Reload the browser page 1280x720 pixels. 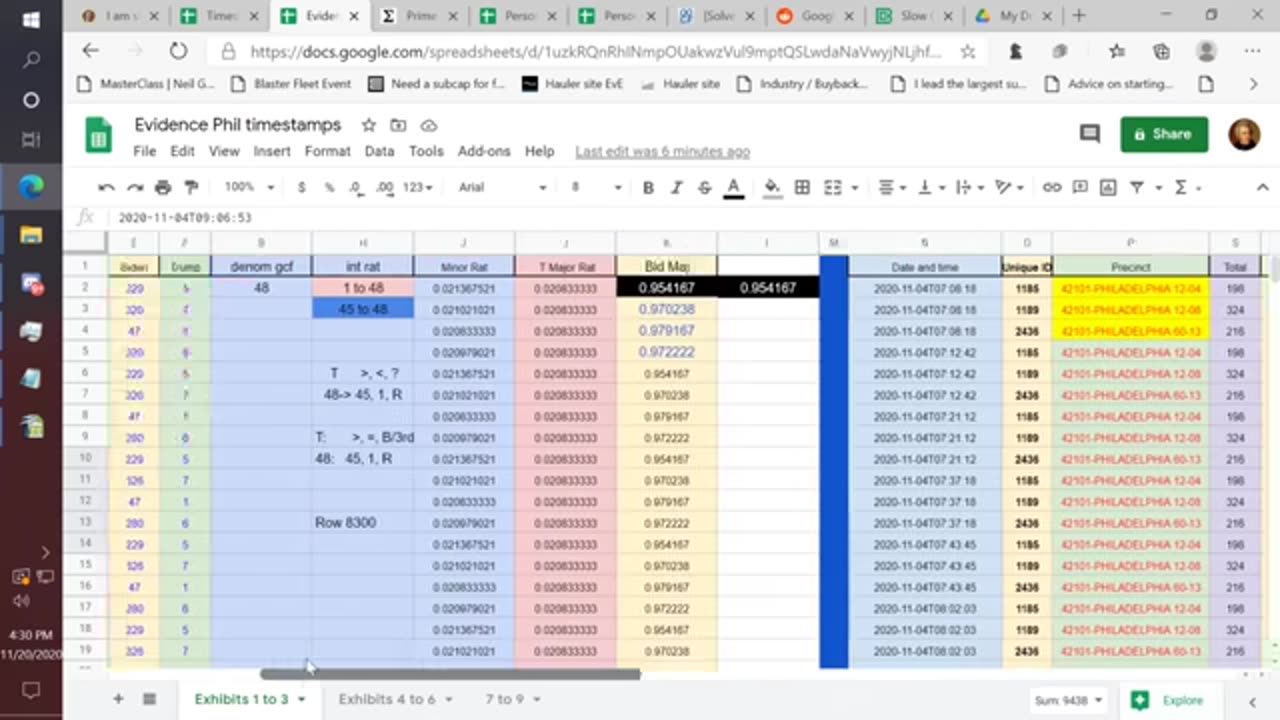(178, 51)
